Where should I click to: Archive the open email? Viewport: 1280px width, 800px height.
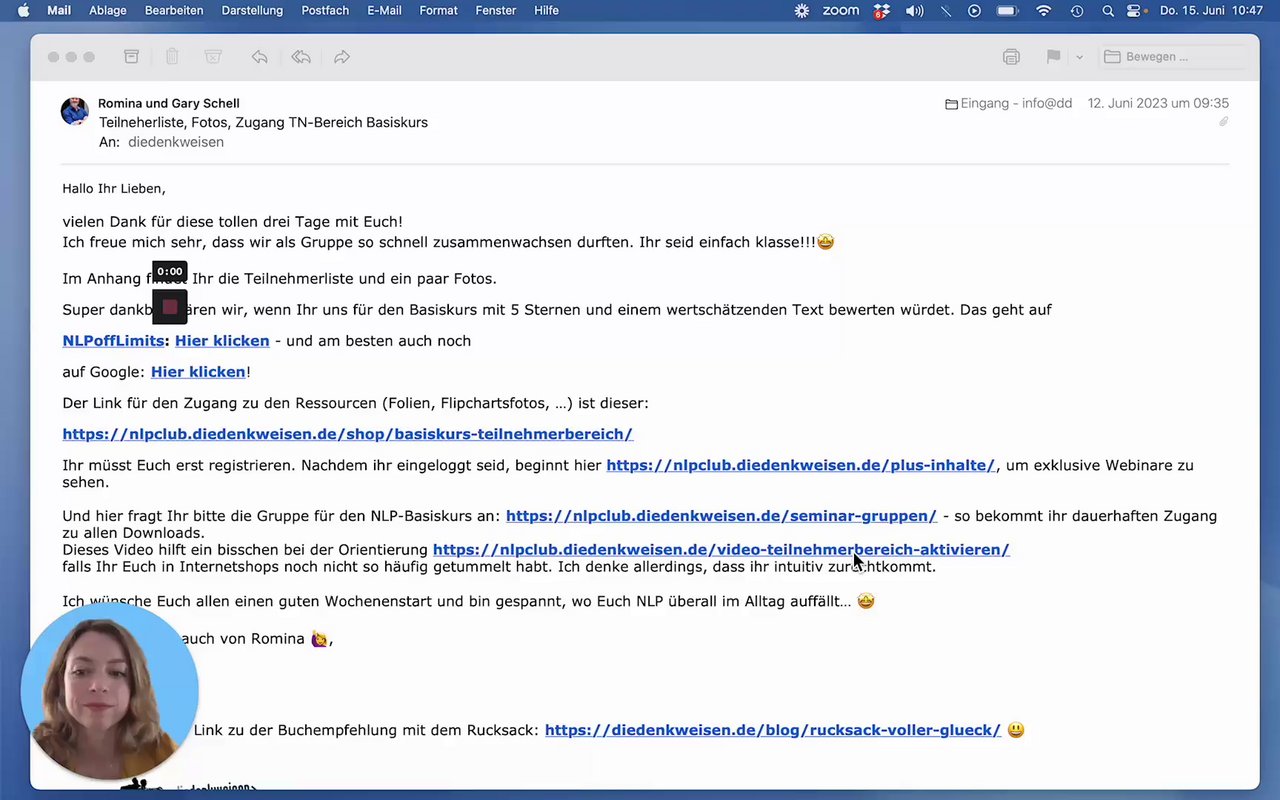[131, 57]
